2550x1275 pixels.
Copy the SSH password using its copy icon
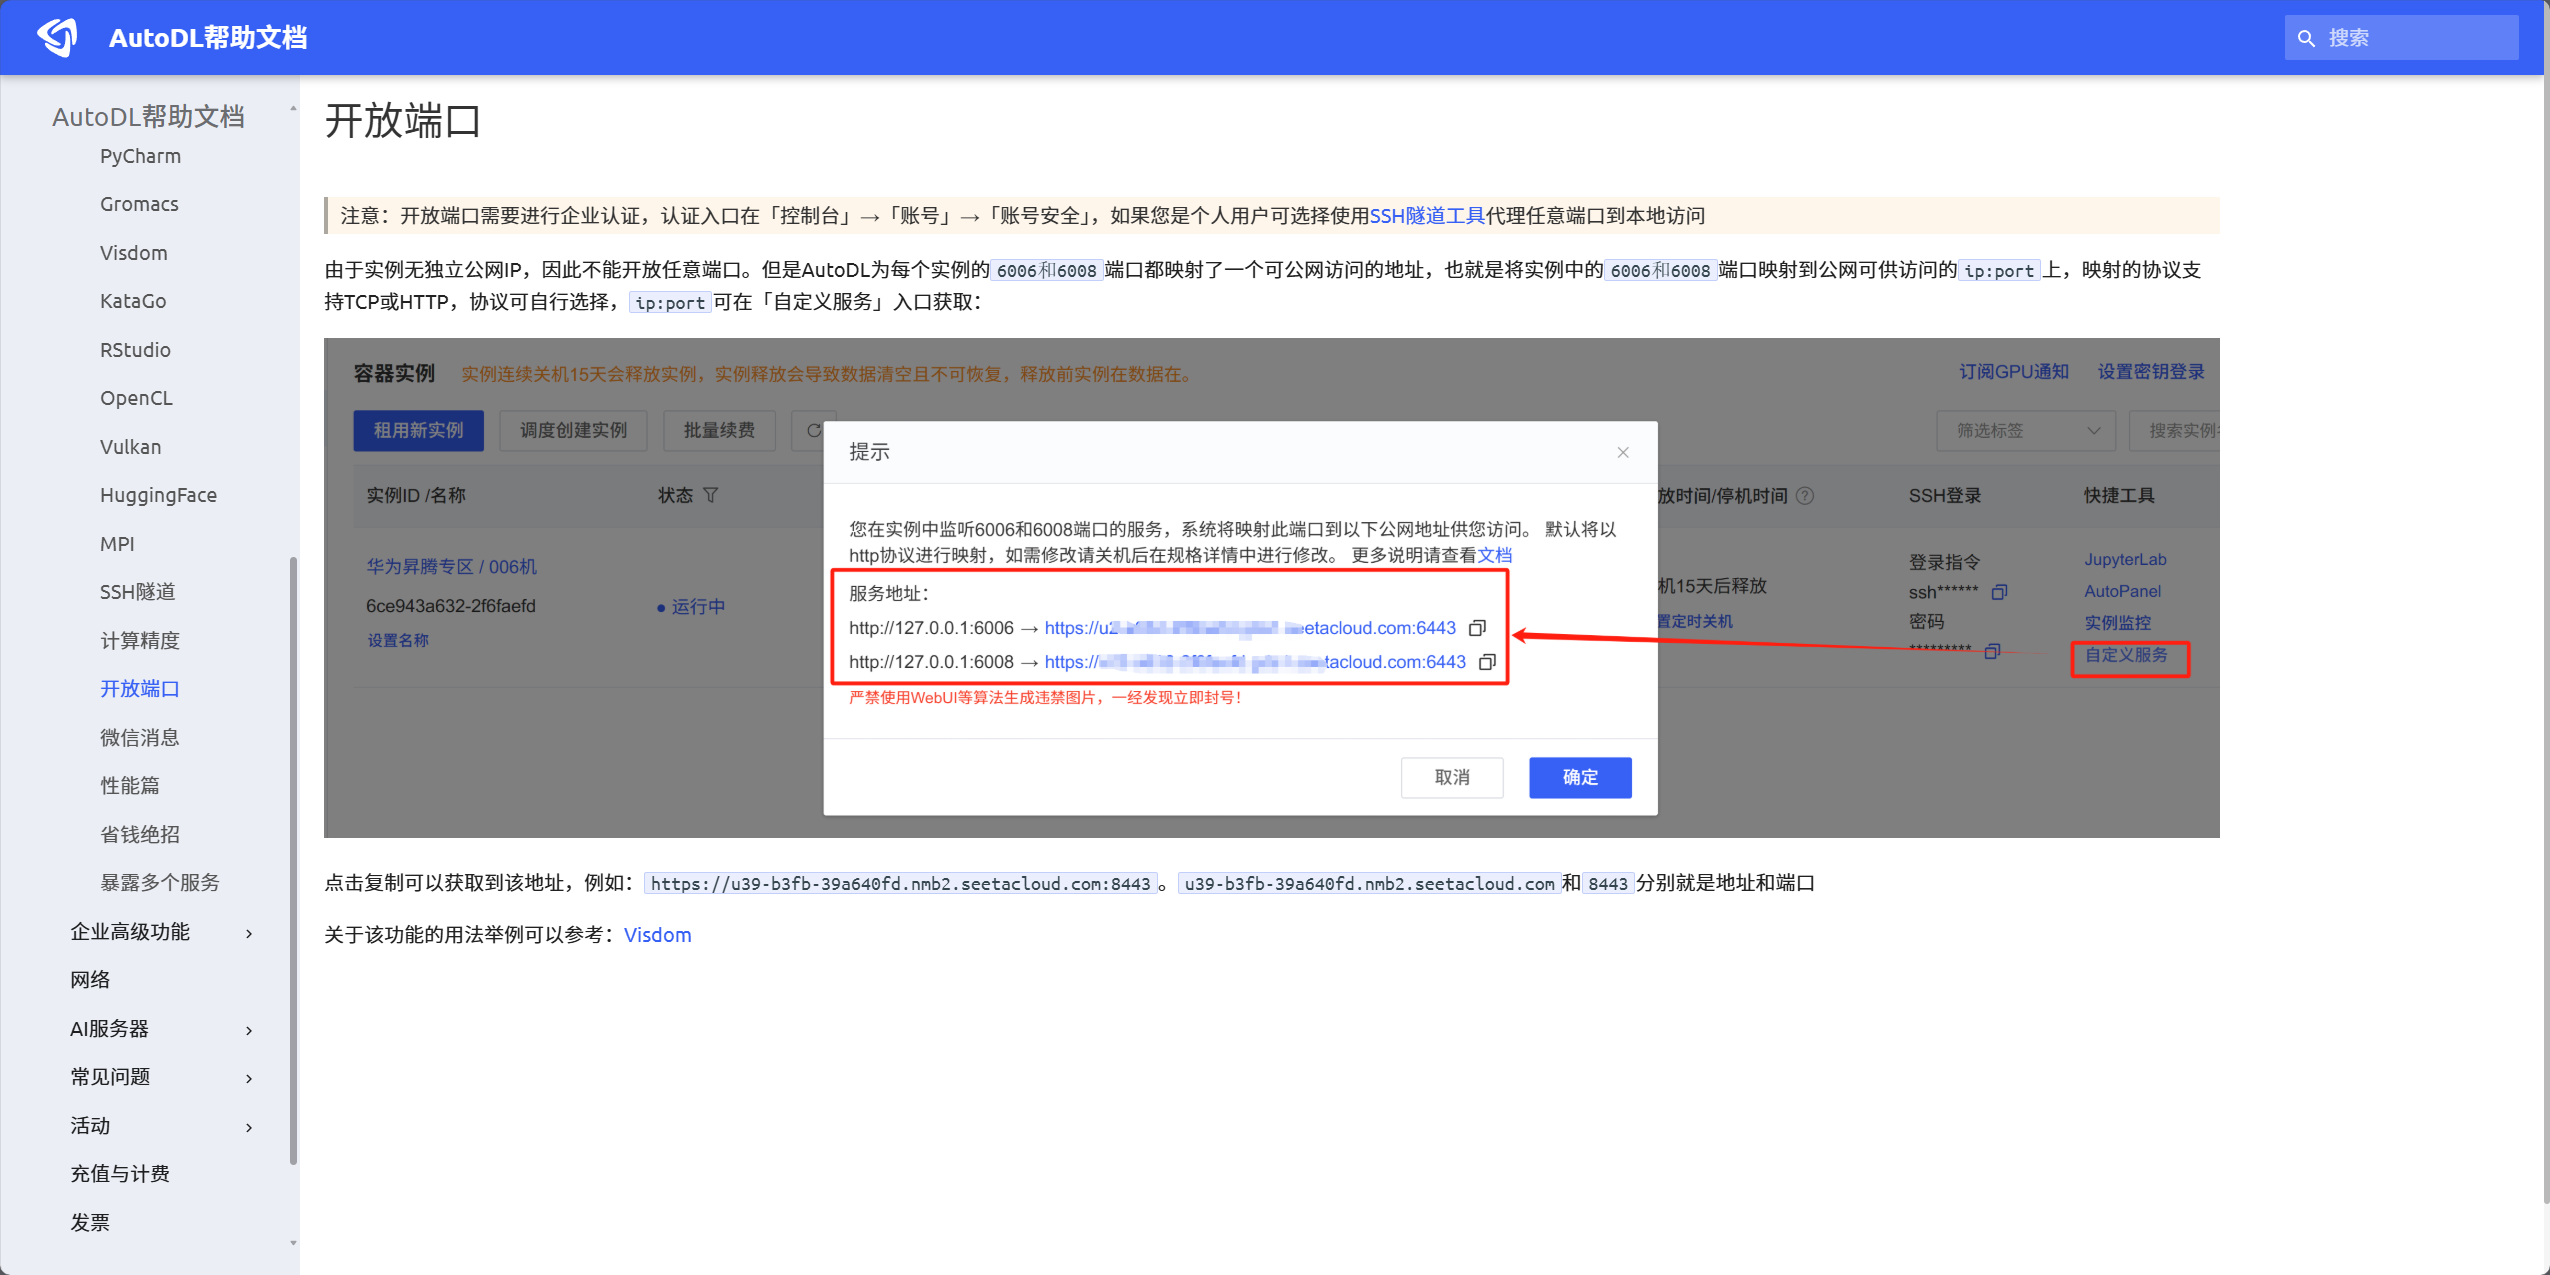[1990, 651]
